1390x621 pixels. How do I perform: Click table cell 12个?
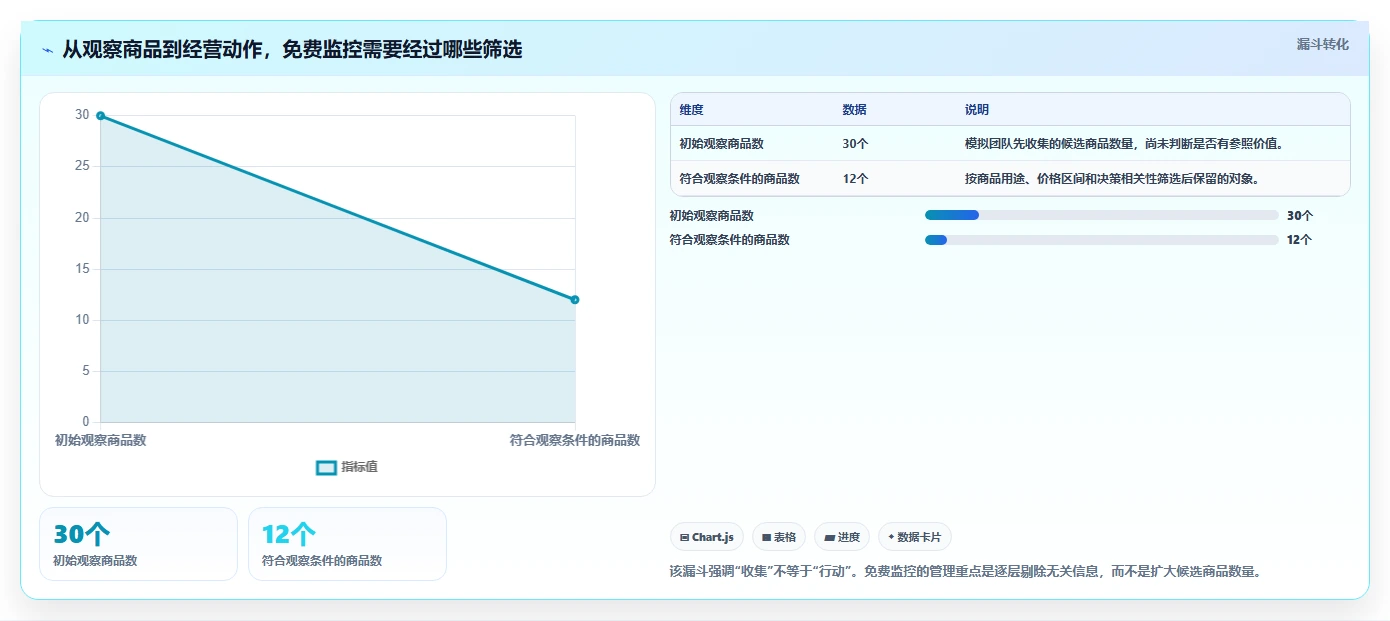855,179
